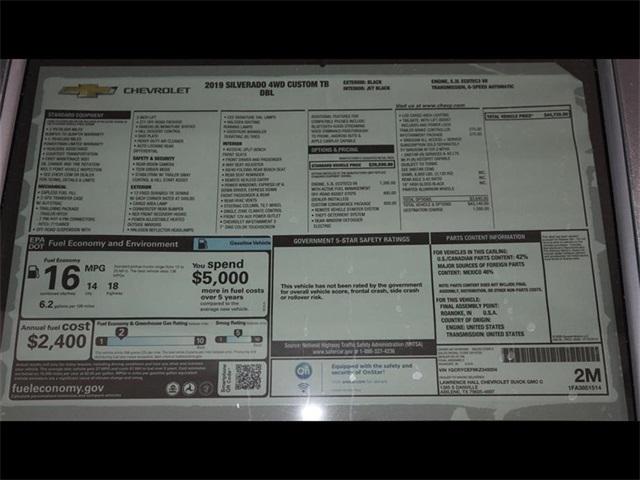
Task: Click the QR code on fuel label
Action: [x=248, y=376]
